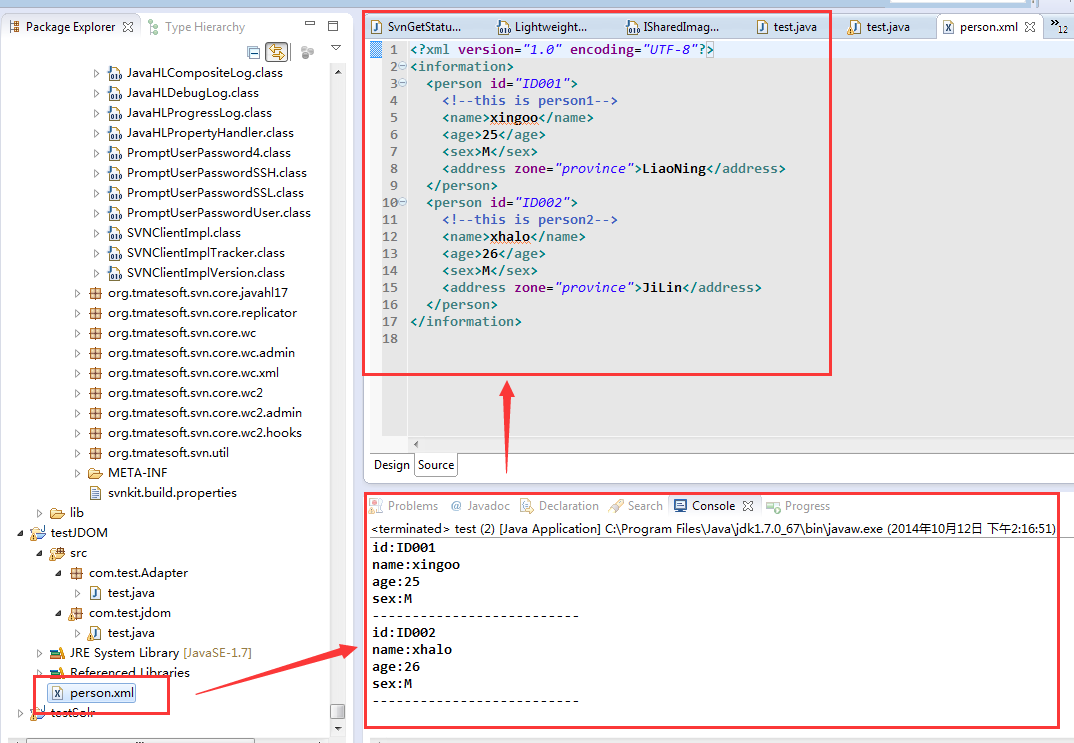Select SVNClientImpl.class file icon
Screen dimensions: 1074x743
click(x=115, y=233)
